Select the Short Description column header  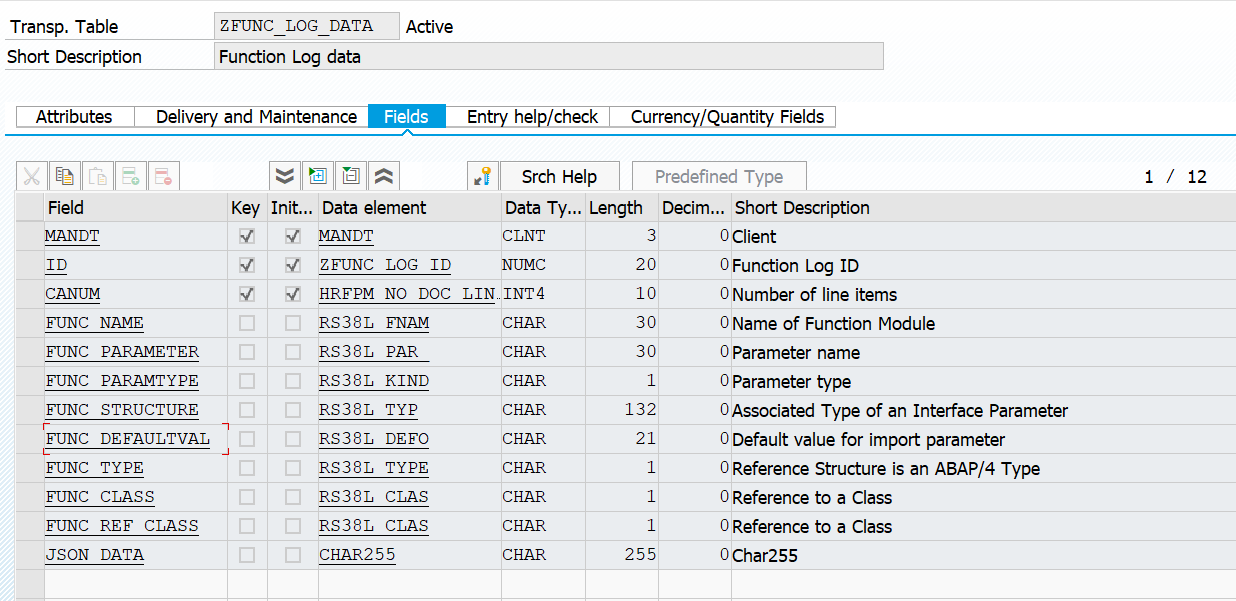tap(983, 208)
